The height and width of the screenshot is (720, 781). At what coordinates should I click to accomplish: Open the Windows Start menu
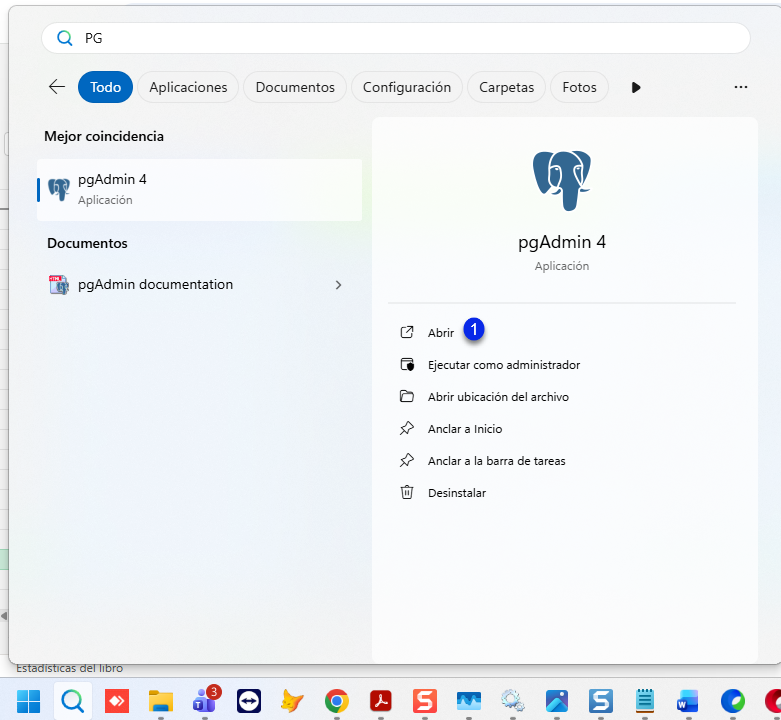[x=28, y=702]
